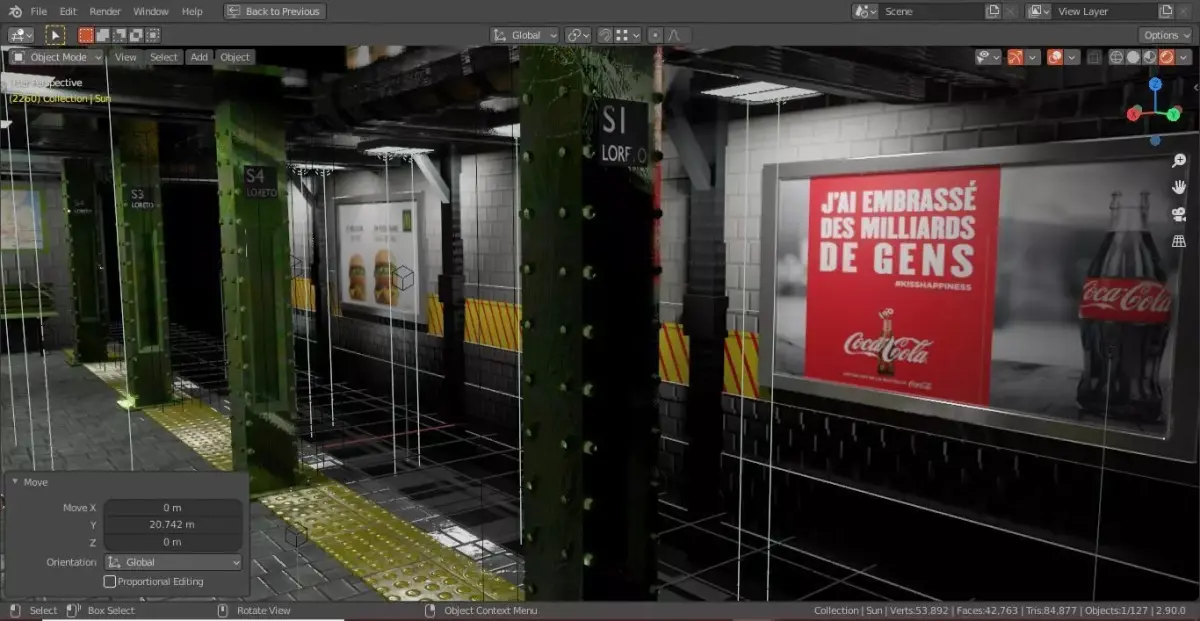This screenshot has width=1200, height=621.
Task: Toggle the camera view icon
Action: pyautogui.click(x=1179, y=214)
